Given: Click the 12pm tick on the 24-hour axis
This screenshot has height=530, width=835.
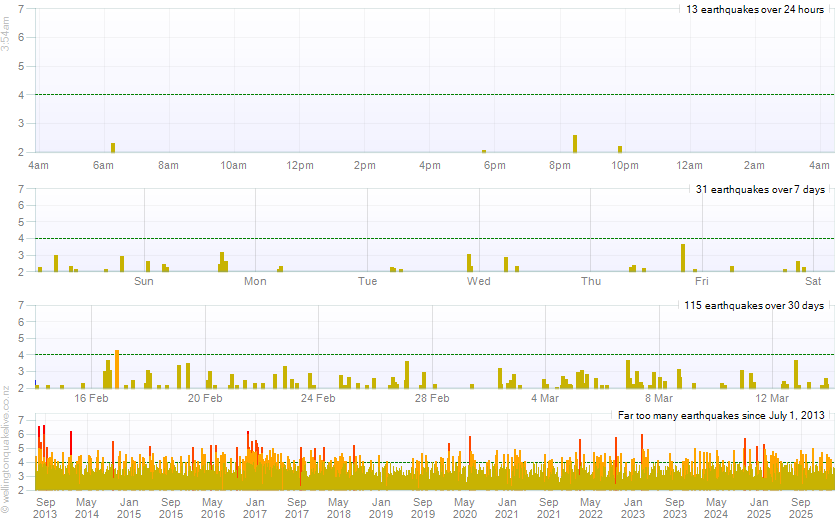Looking at the screenshot, I should coord(300,165).
